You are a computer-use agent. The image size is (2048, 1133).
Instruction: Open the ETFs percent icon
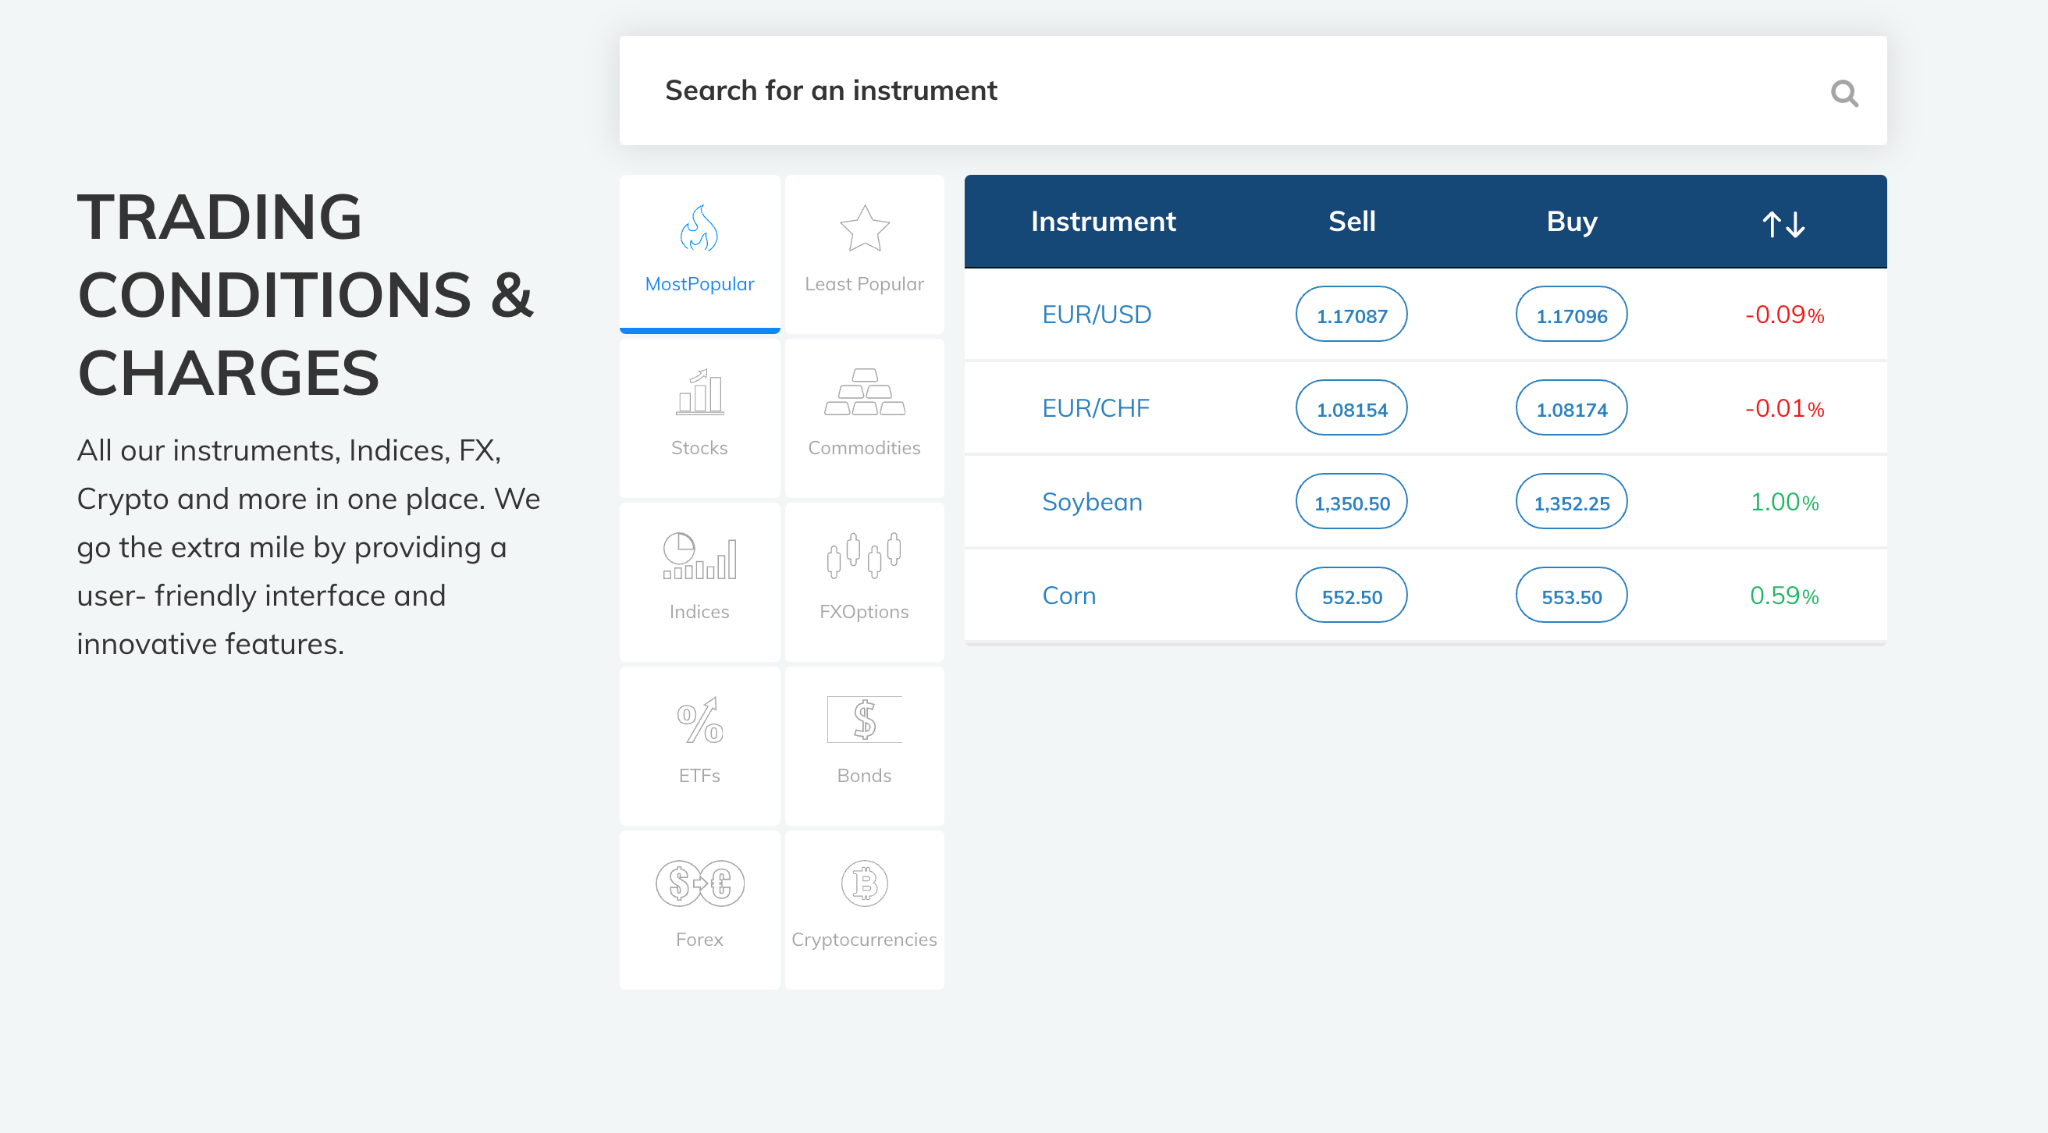699,720
